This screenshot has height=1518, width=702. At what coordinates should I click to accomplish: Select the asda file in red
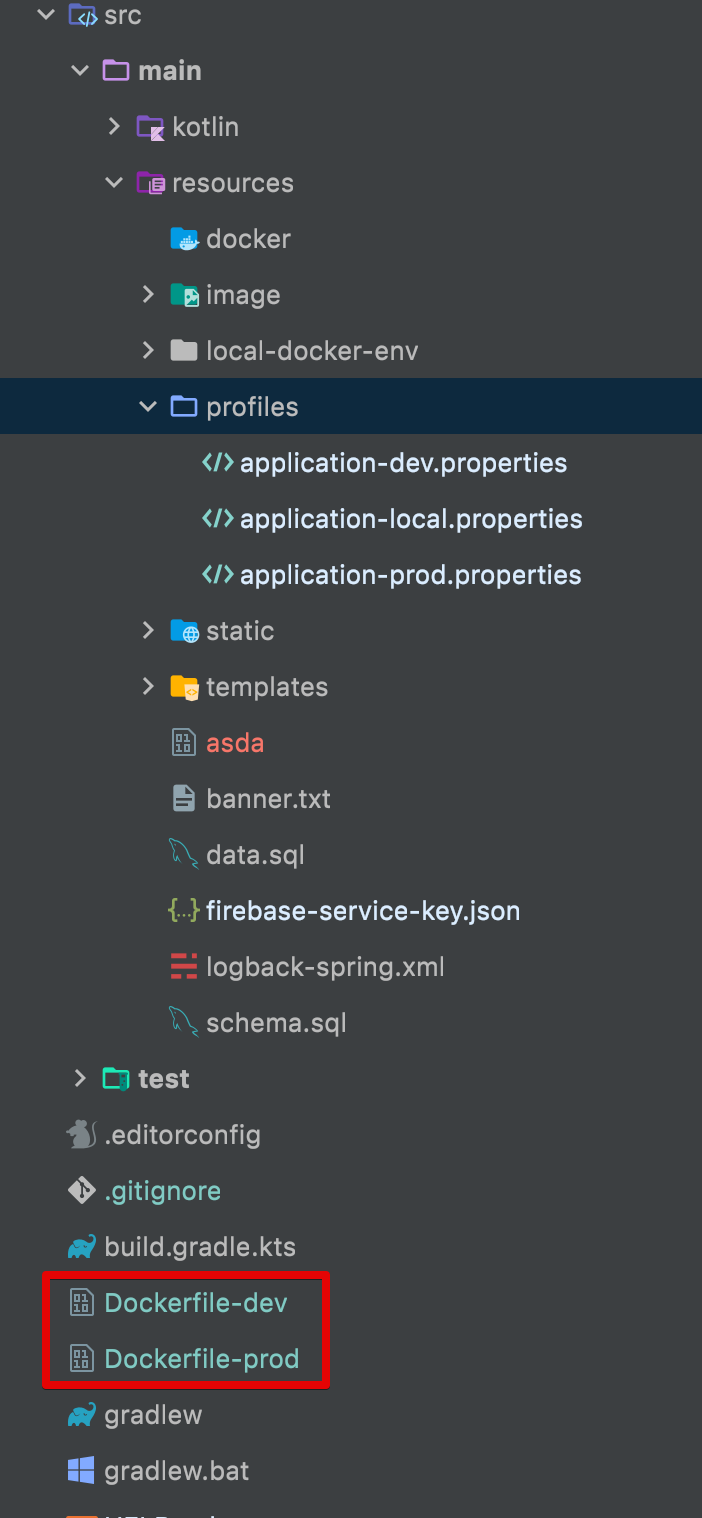tap(234, 743)
